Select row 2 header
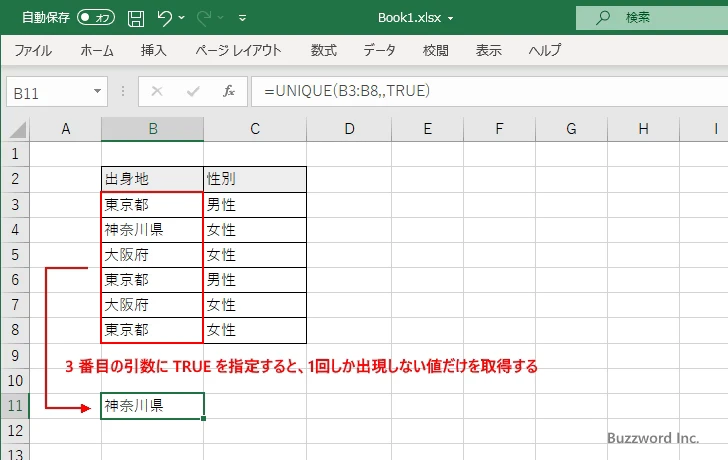 click(x=15, y=179)
